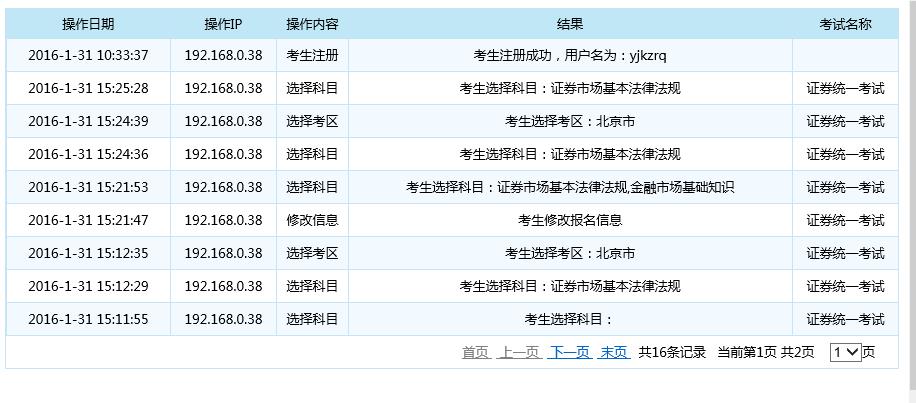Click the 结果 column header
Screen dimensions: 916x403
[x=570, y=24]
